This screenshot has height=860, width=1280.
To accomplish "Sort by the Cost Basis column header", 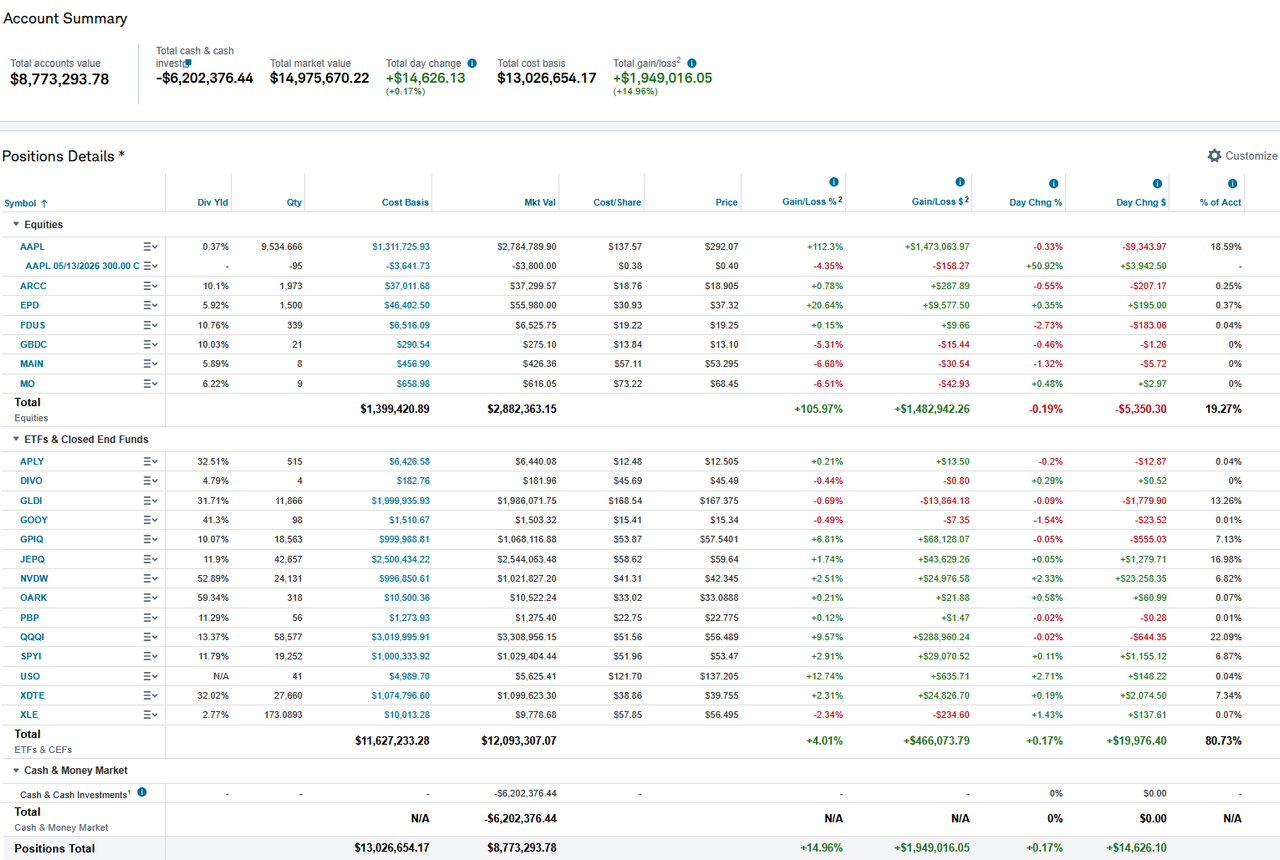I will [x=406, y=202].
